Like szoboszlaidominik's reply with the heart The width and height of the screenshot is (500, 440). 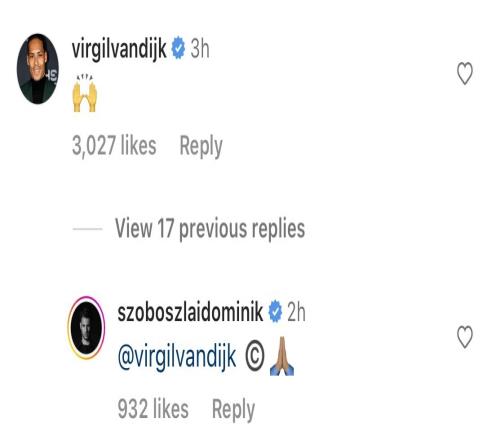(x=465, y=337)
